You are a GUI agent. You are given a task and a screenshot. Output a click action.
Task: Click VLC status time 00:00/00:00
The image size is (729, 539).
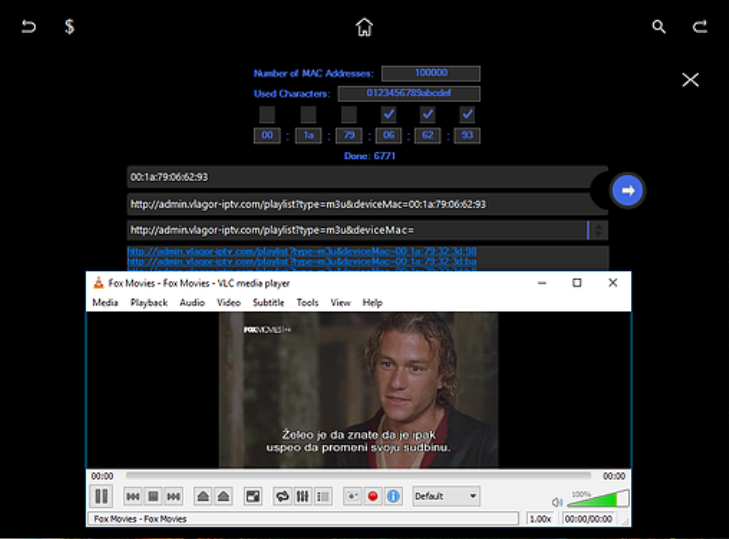[588, 519]
